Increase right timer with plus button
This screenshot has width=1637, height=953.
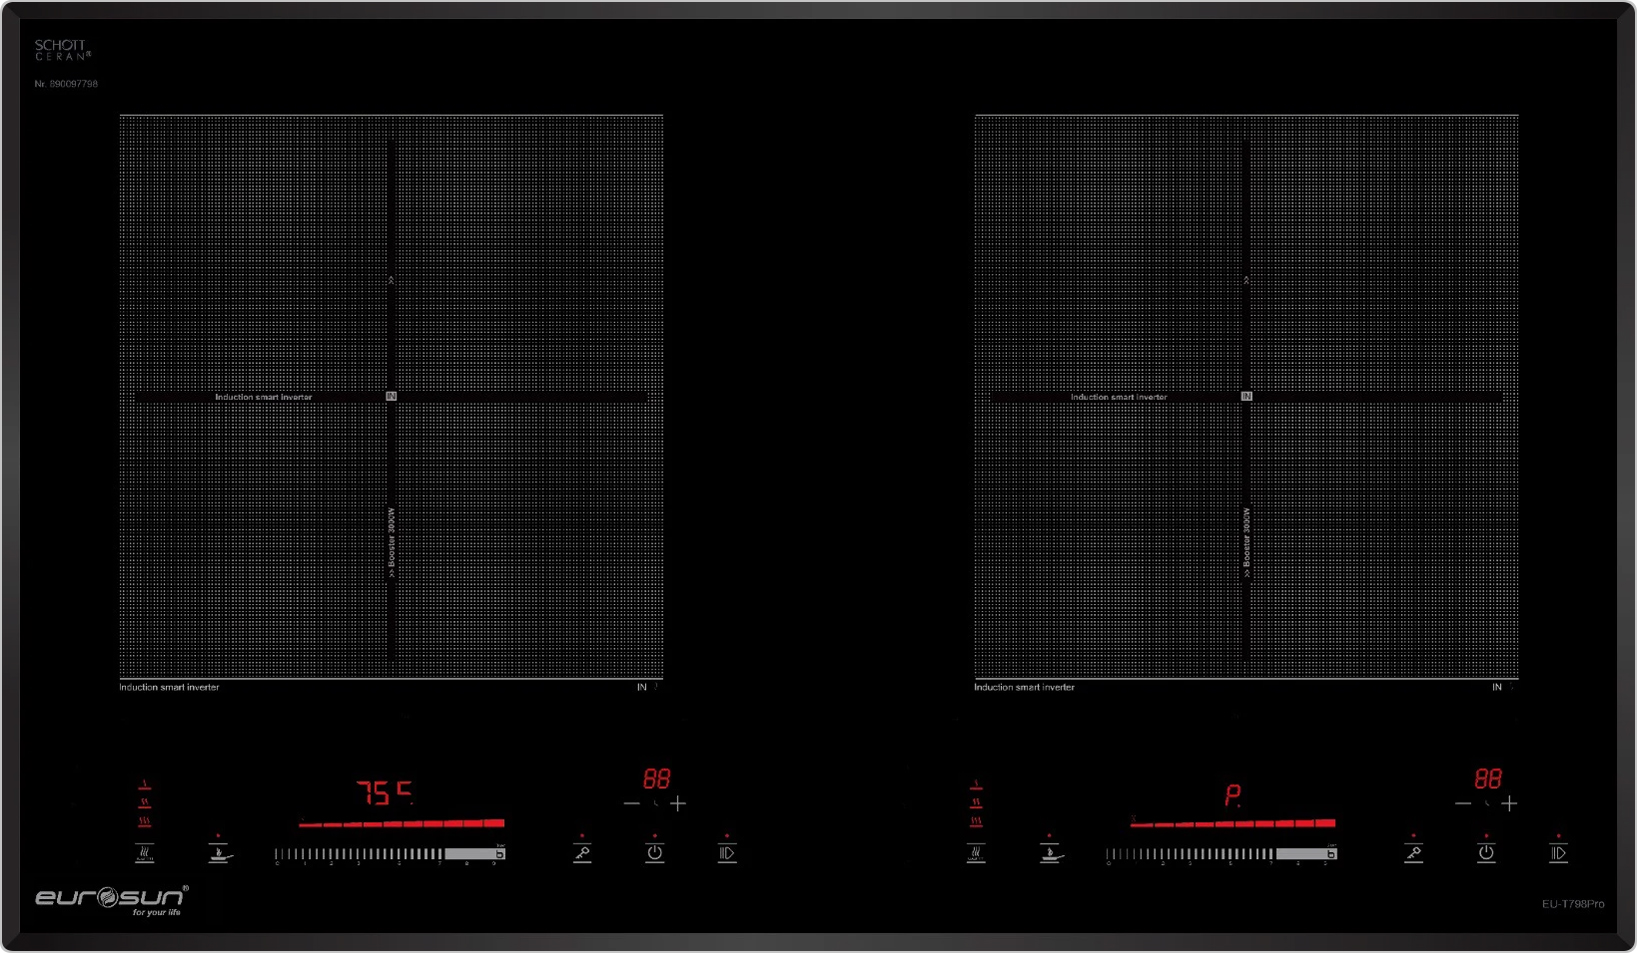(1510, 803)
